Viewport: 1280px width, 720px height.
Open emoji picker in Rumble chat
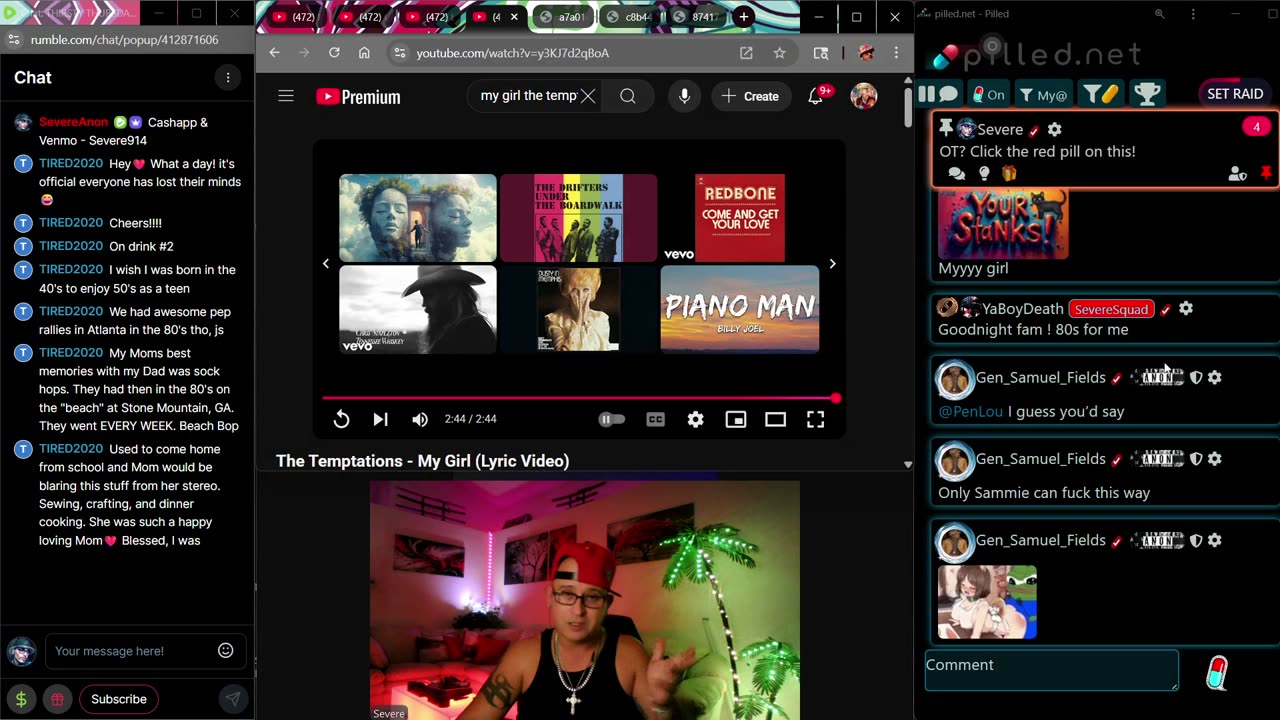pyautogui.click(x=226, y=651)
